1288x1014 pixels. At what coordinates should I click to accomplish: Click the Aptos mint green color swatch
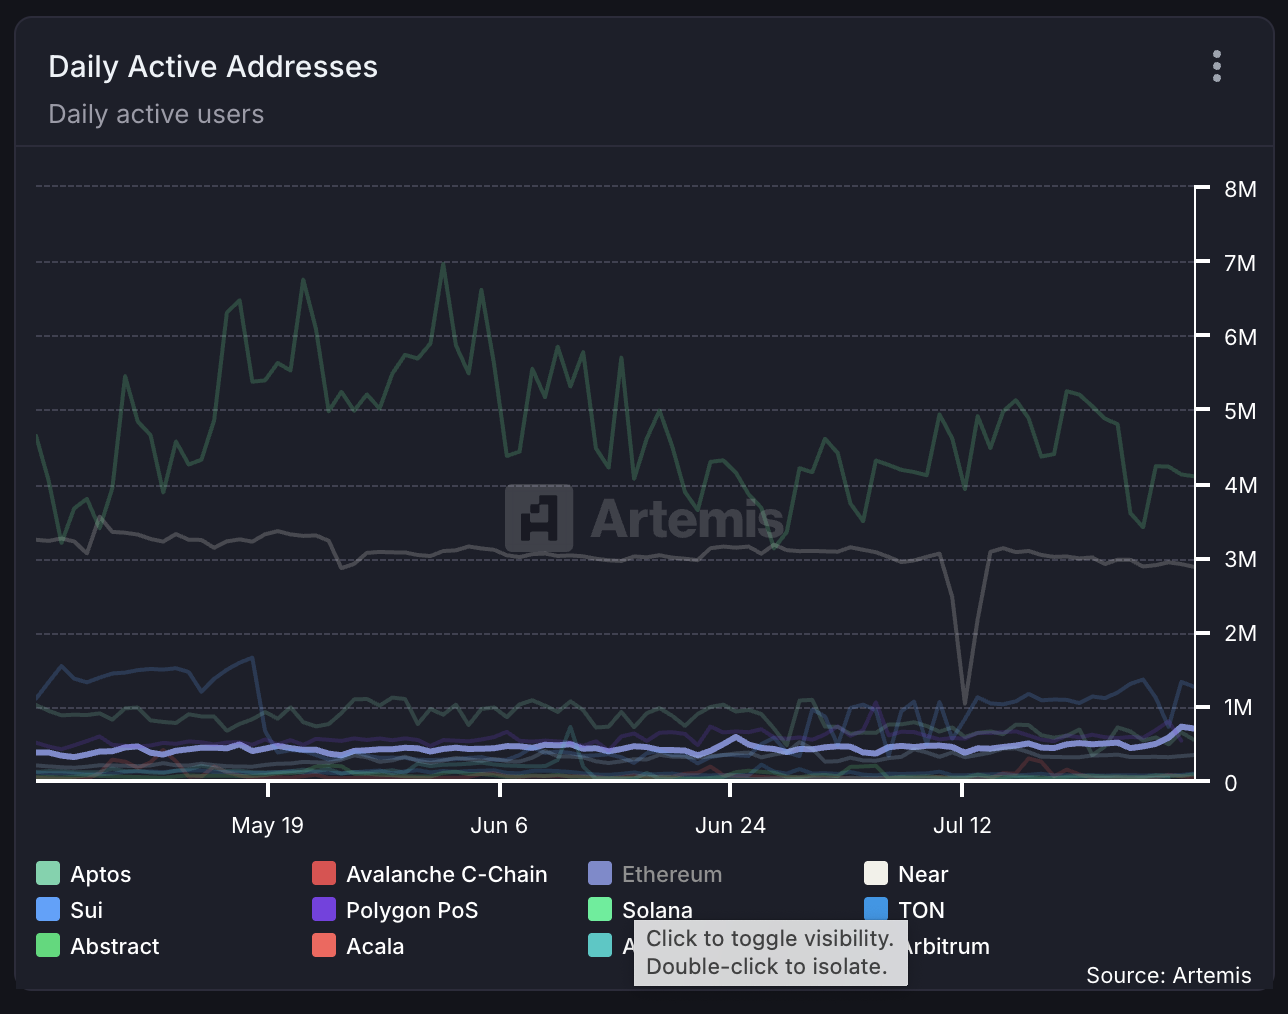tap(48, 873)
